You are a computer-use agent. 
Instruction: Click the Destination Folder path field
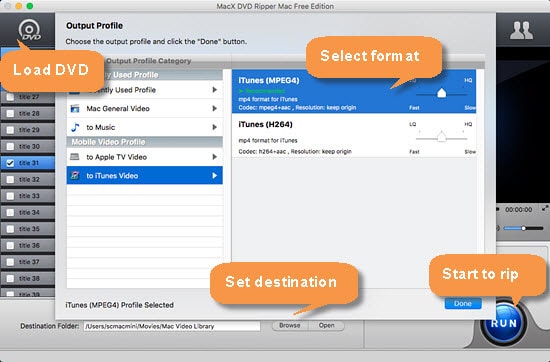(172, 326)
